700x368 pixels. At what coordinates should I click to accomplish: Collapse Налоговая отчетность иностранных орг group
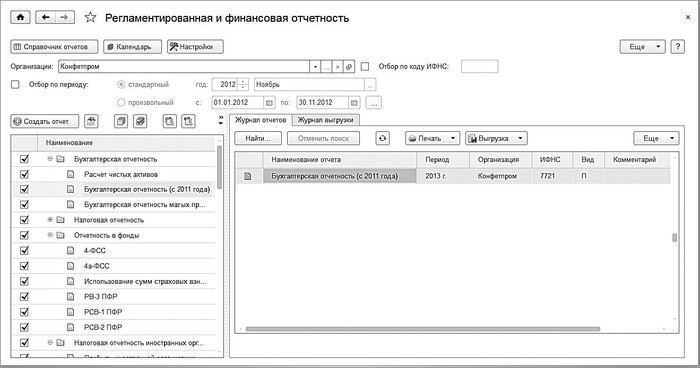click(x=50, y=343)
